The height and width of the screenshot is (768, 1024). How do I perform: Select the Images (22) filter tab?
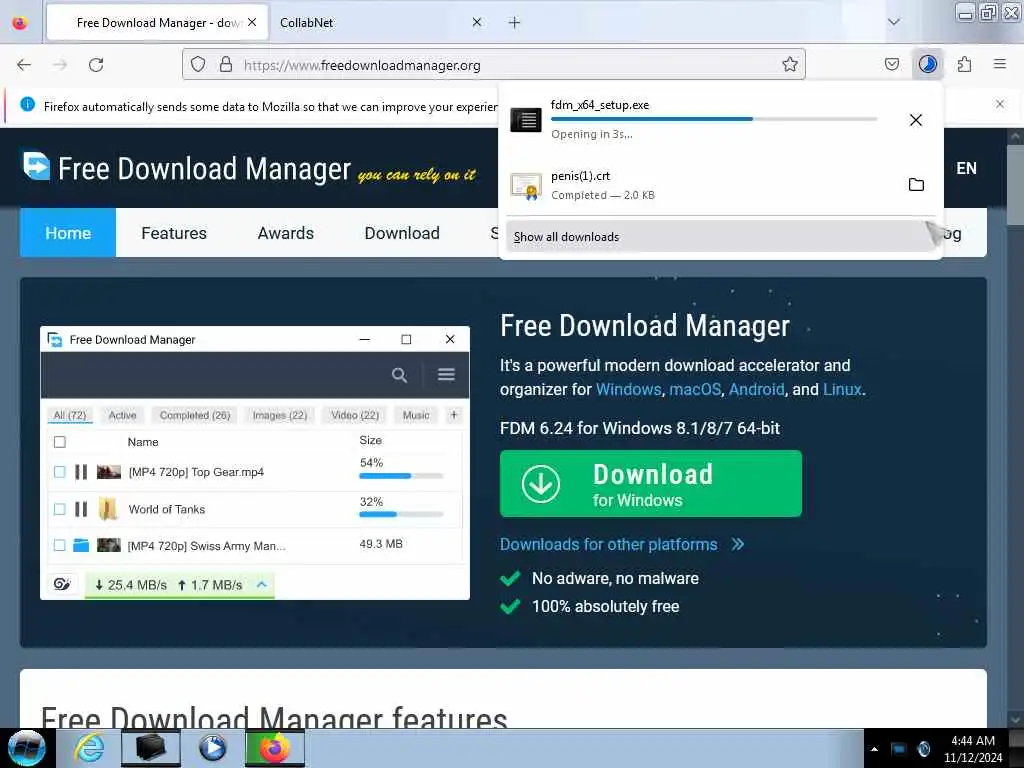(280, 415)
